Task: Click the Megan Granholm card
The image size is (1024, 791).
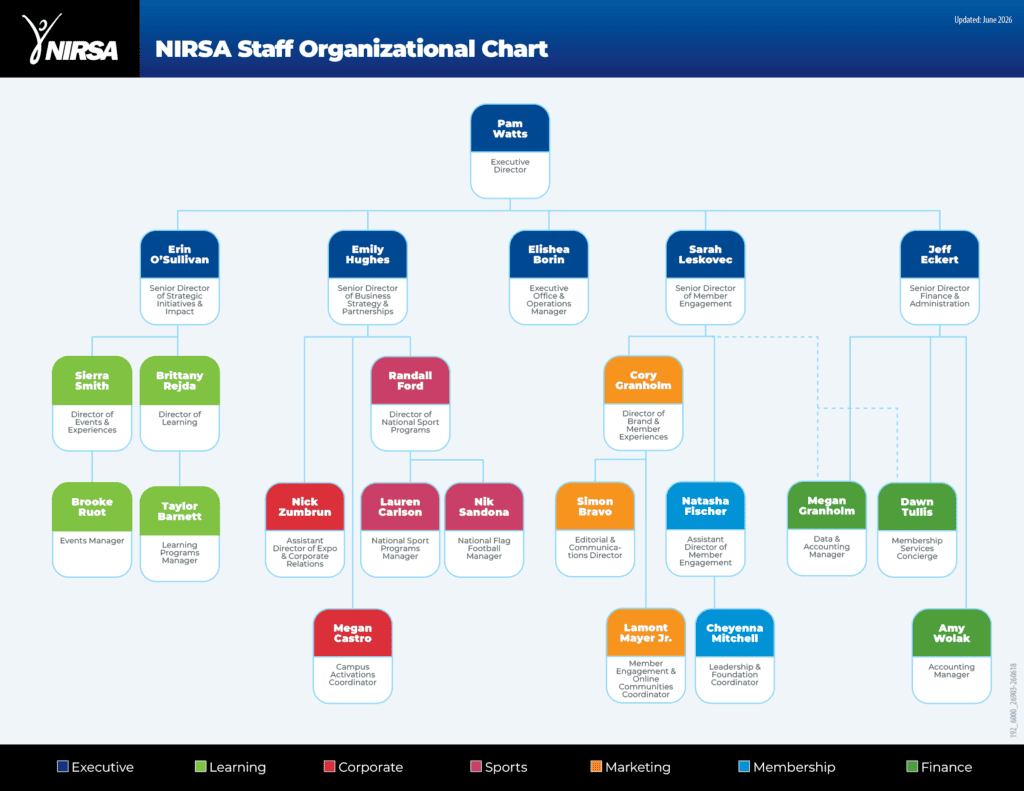Action: pos(827,528)
